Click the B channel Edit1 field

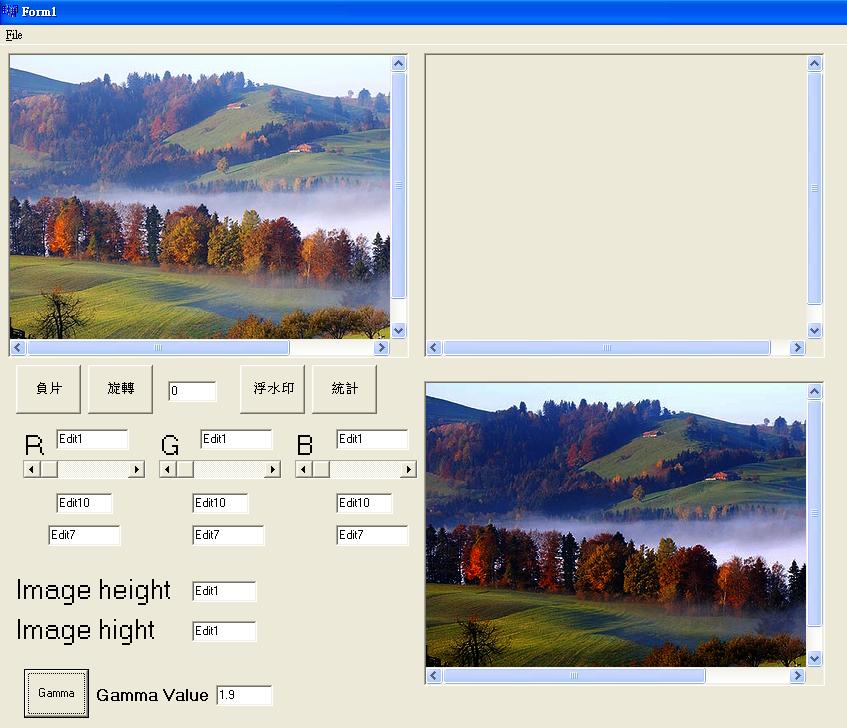372,439
